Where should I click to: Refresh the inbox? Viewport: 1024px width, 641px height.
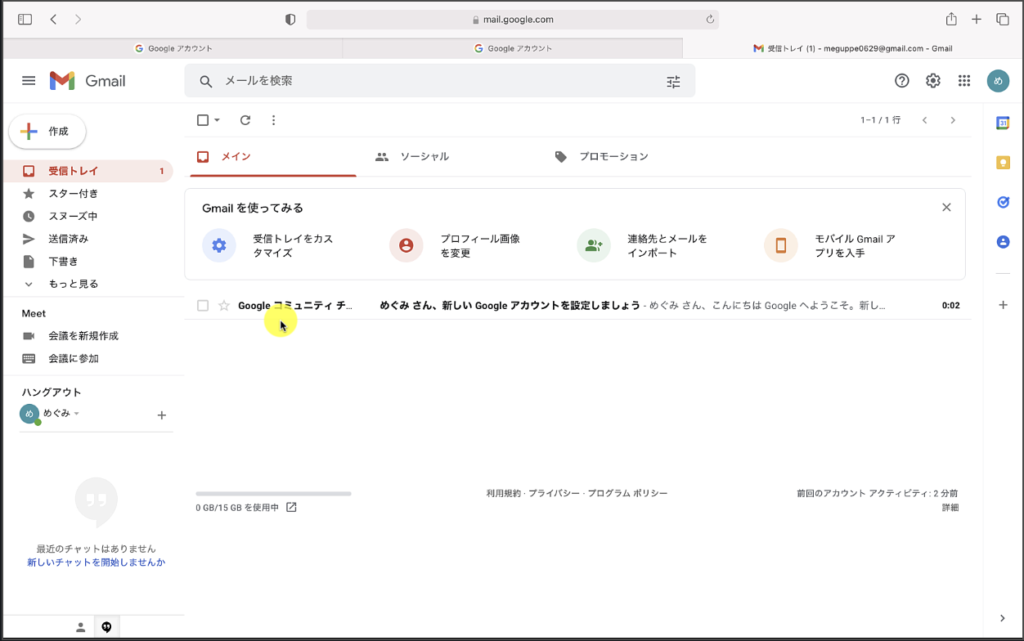245,120
